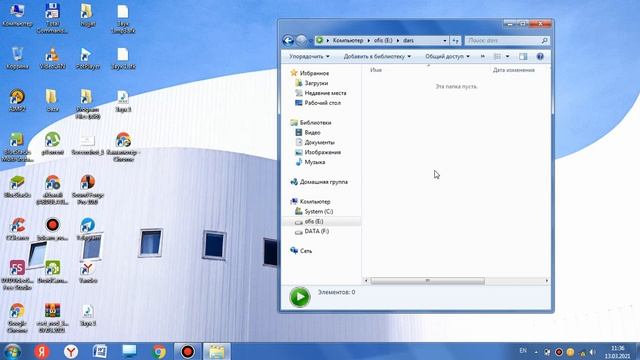Open Рабочий стол in navigation pane

tap(322, 103)
